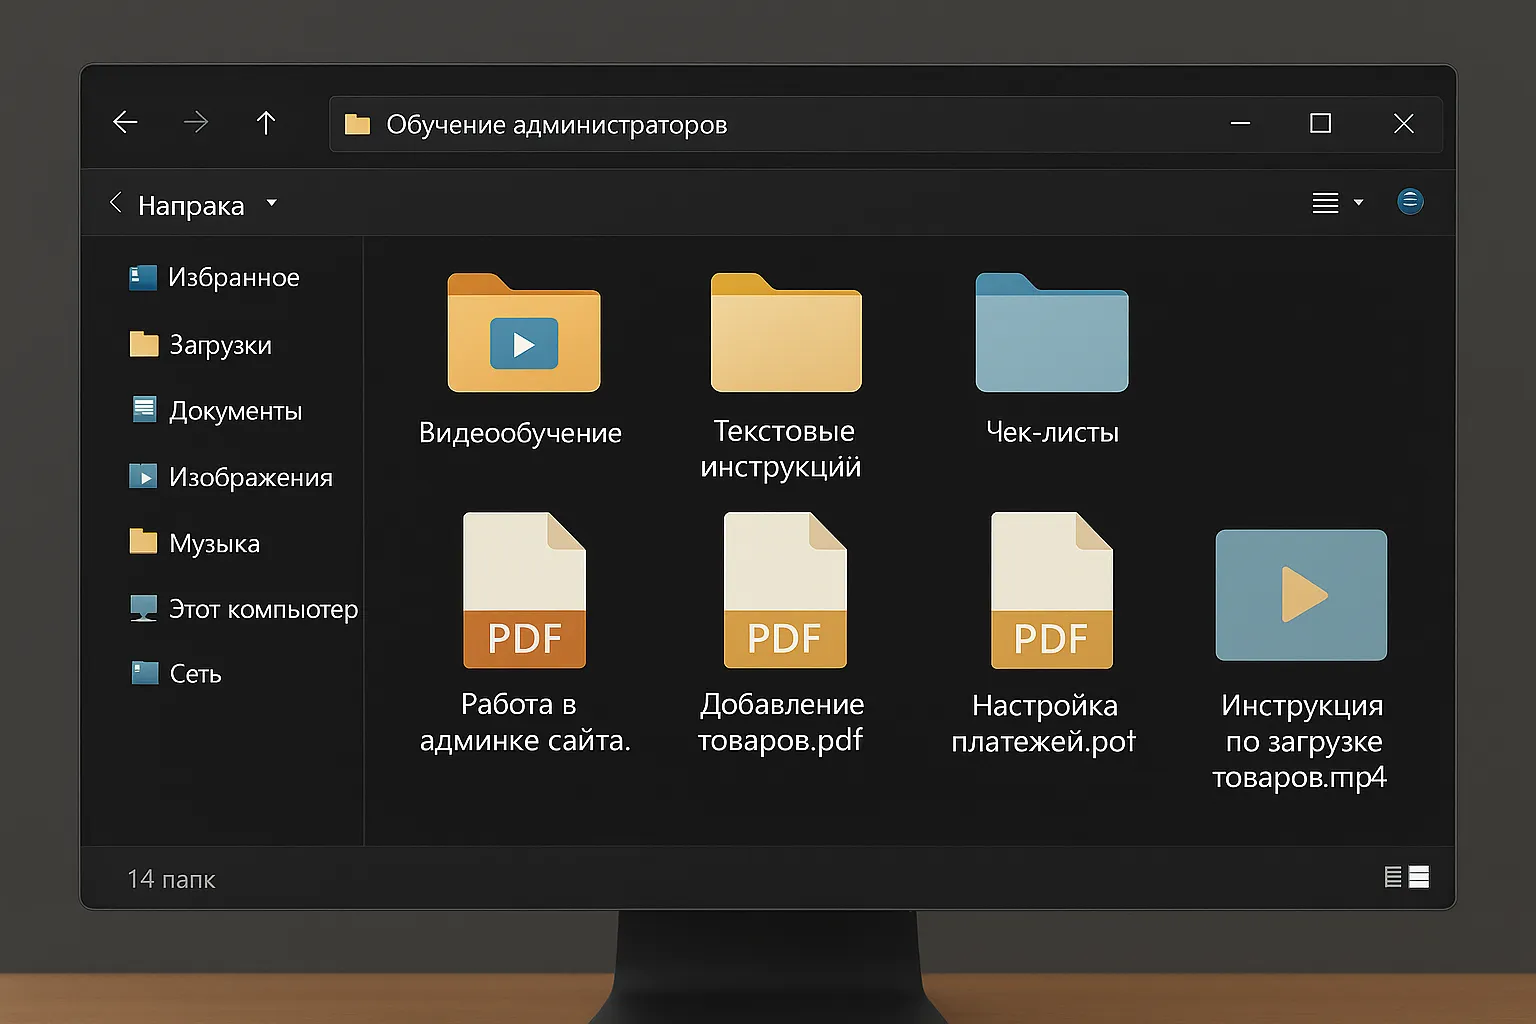
Task: Select the Инструкция по загрузке товаров.mp4 thumbnail
Action: [x=1301, y=595]
